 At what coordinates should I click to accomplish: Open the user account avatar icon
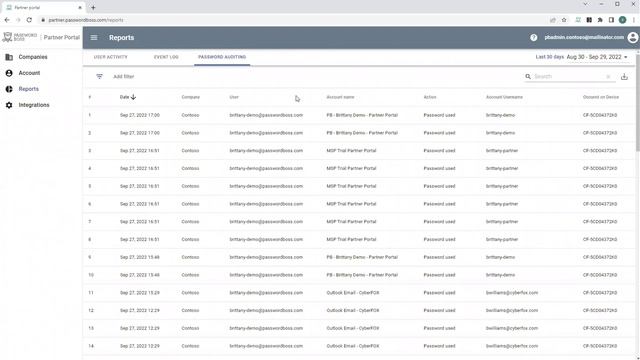(x=633, y=38)
